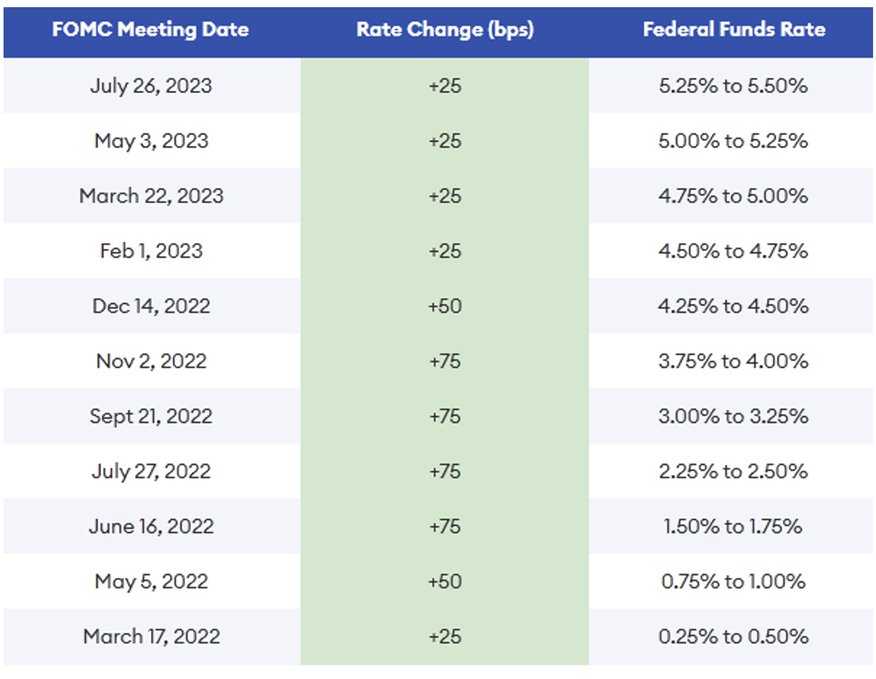
Task: Click the Rate Change (bps) column header
Action: [x=445, y=29]
